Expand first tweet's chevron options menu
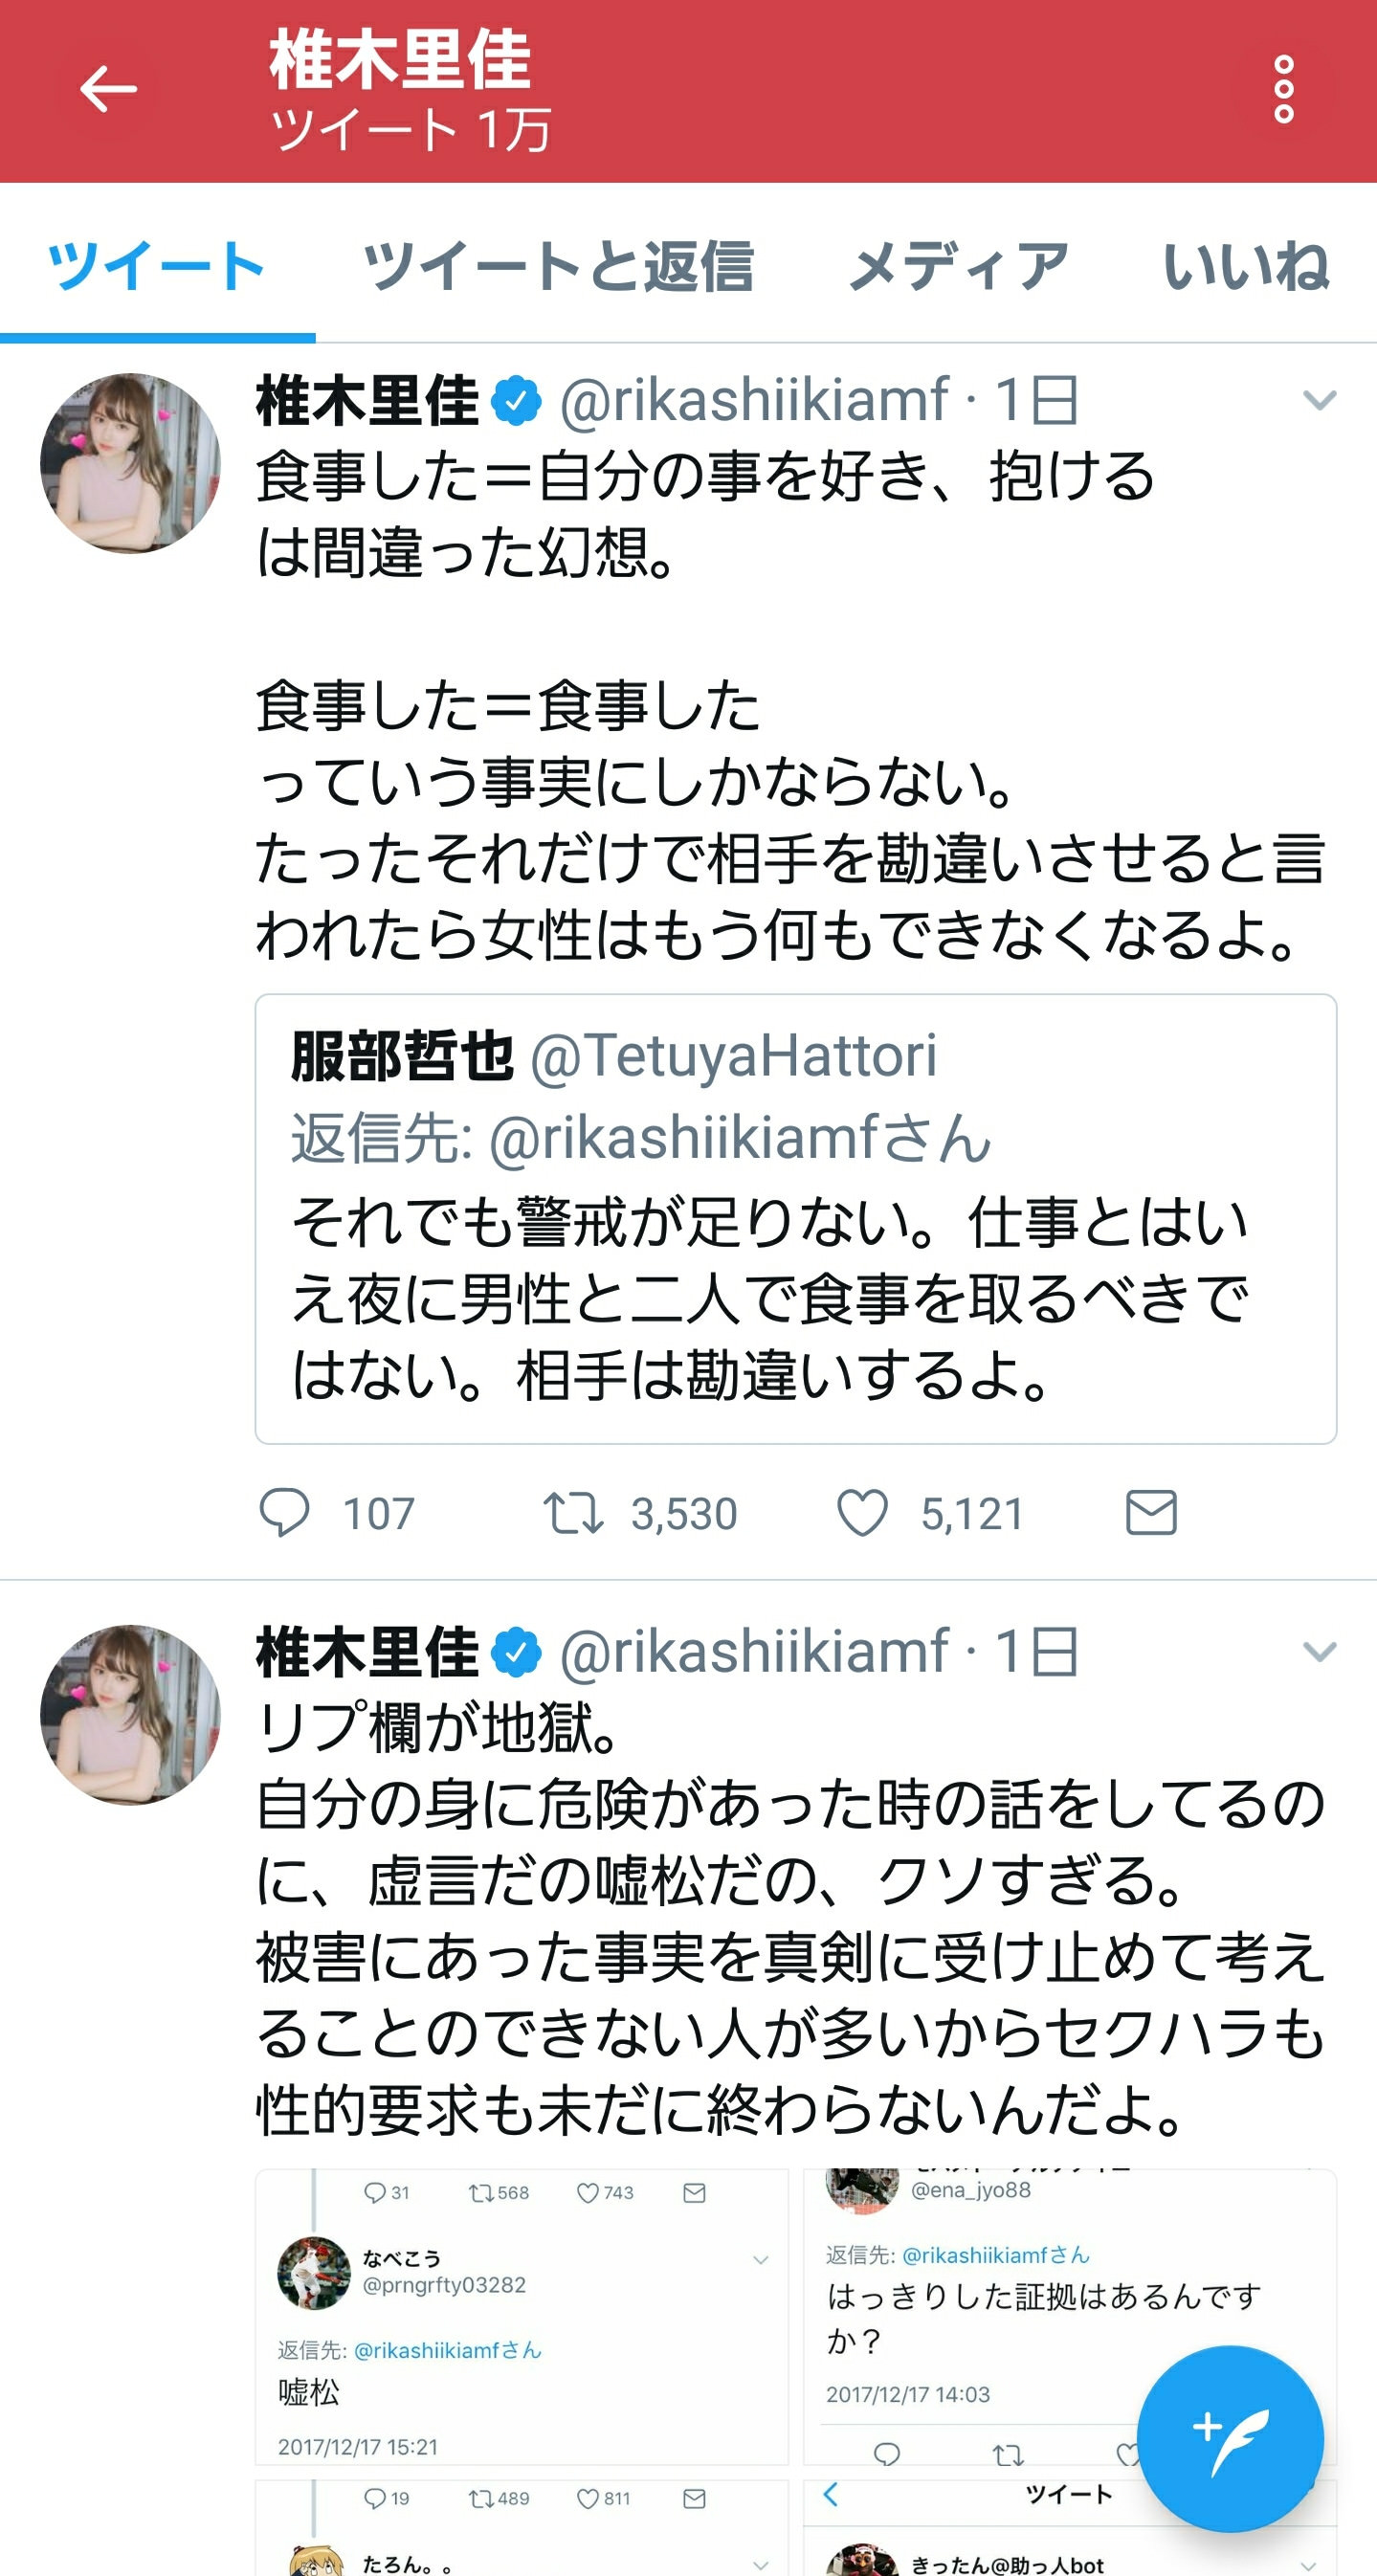 [x=1319, y=401]
